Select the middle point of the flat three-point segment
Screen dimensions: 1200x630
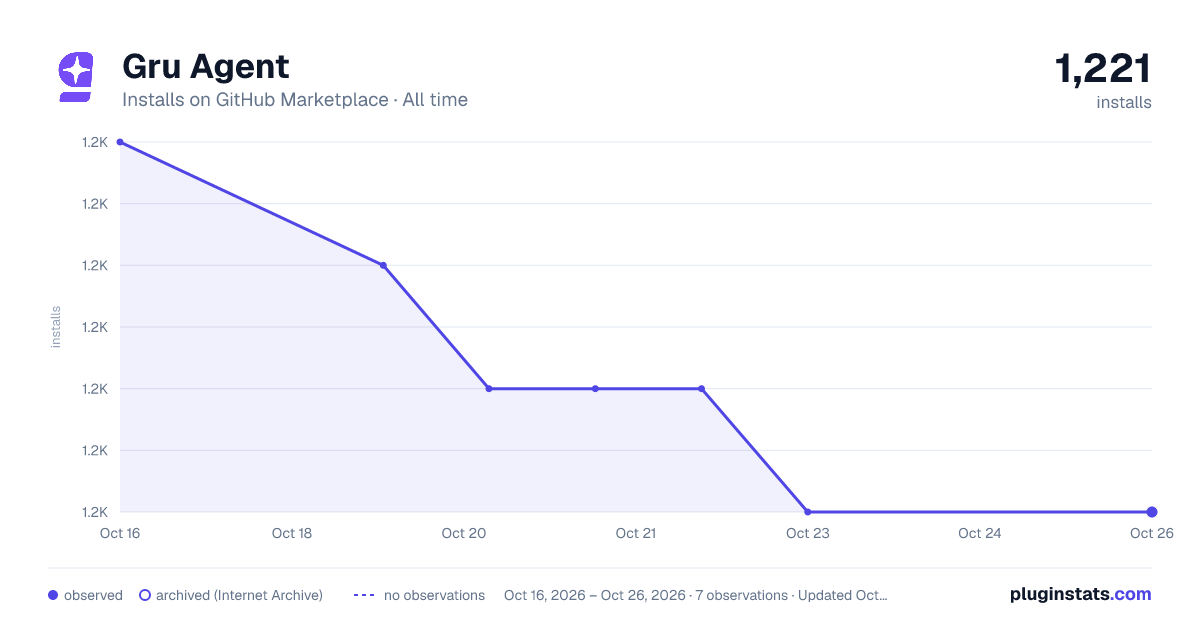595,389
